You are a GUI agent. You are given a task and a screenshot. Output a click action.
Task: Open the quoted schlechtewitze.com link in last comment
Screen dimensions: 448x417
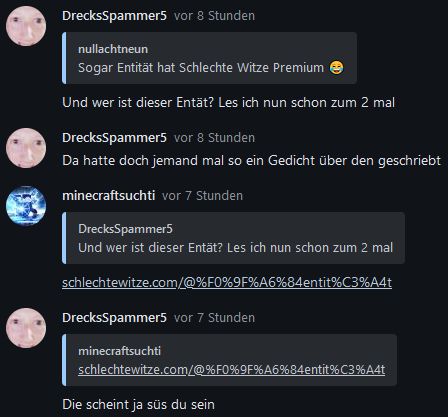coord(232,370)
